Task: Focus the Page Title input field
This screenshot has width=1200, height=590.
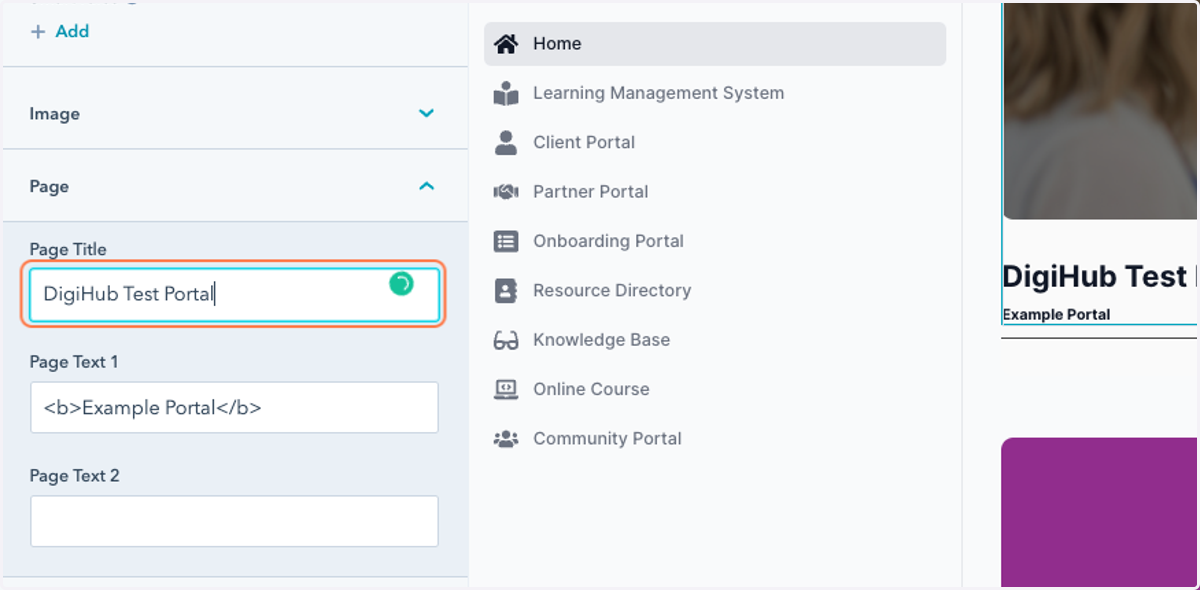Action: pos(234,294)
